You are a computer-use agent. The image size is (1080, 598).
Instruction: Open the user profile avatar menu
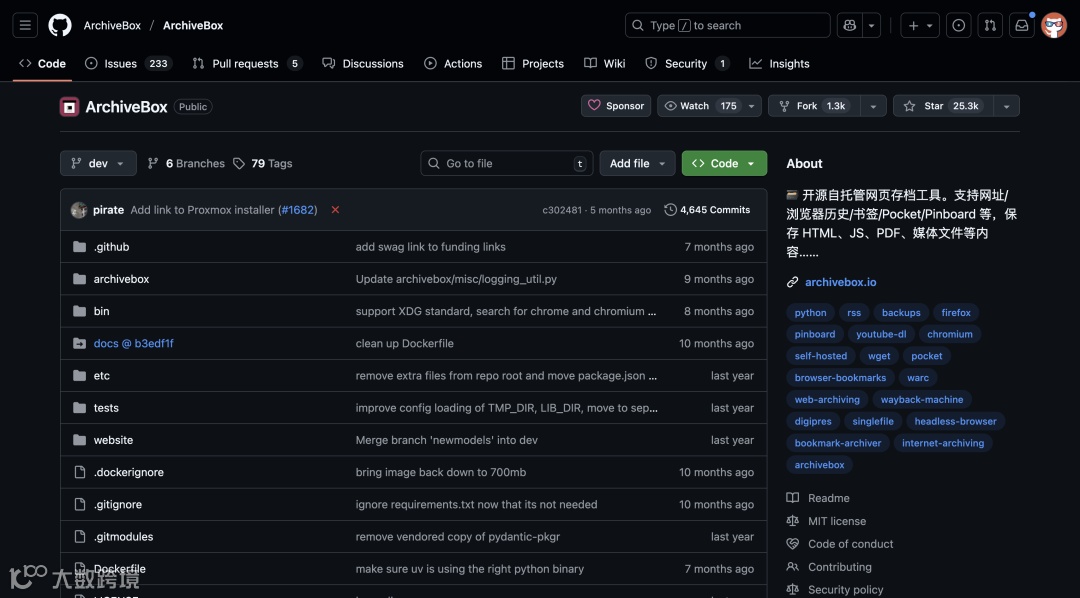tap(1054, 25)
